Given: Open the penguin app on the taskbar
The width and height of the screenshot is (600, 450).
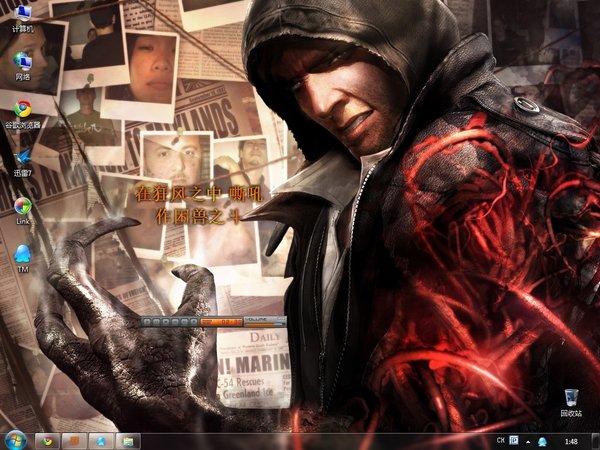Looking at the screenshot, I should click(101, 441).
